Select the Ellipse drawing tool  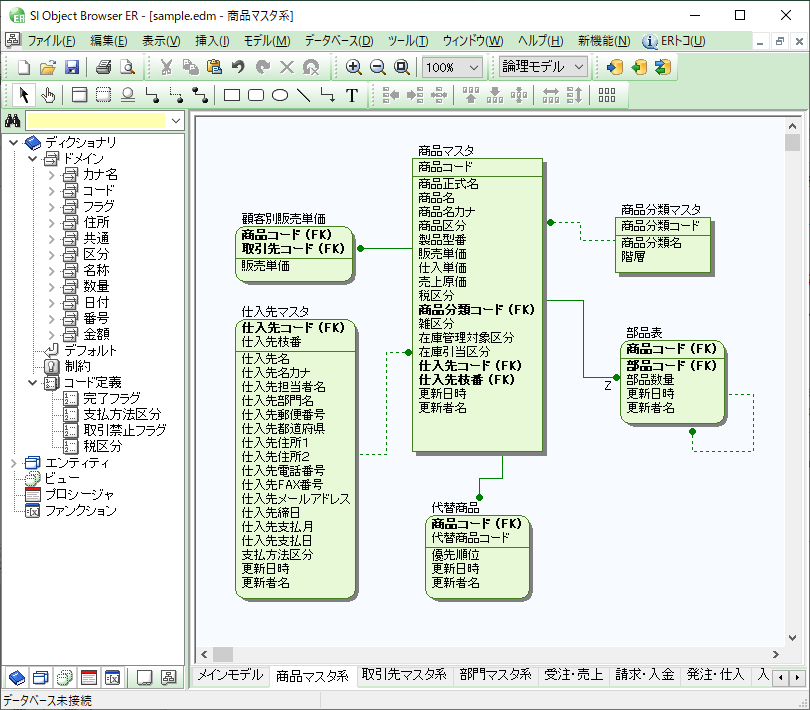coord(281,95)
